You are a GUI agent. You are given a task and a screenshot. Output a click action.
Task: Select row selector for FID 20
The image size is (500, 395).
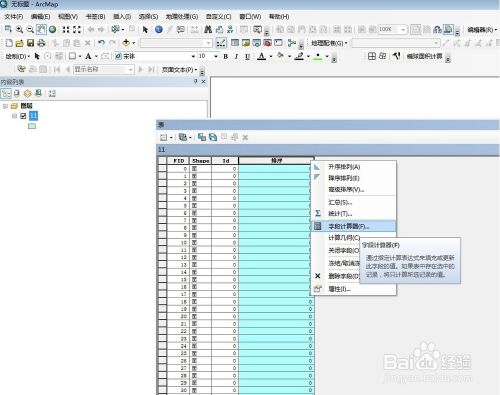[x=162, y=316]
